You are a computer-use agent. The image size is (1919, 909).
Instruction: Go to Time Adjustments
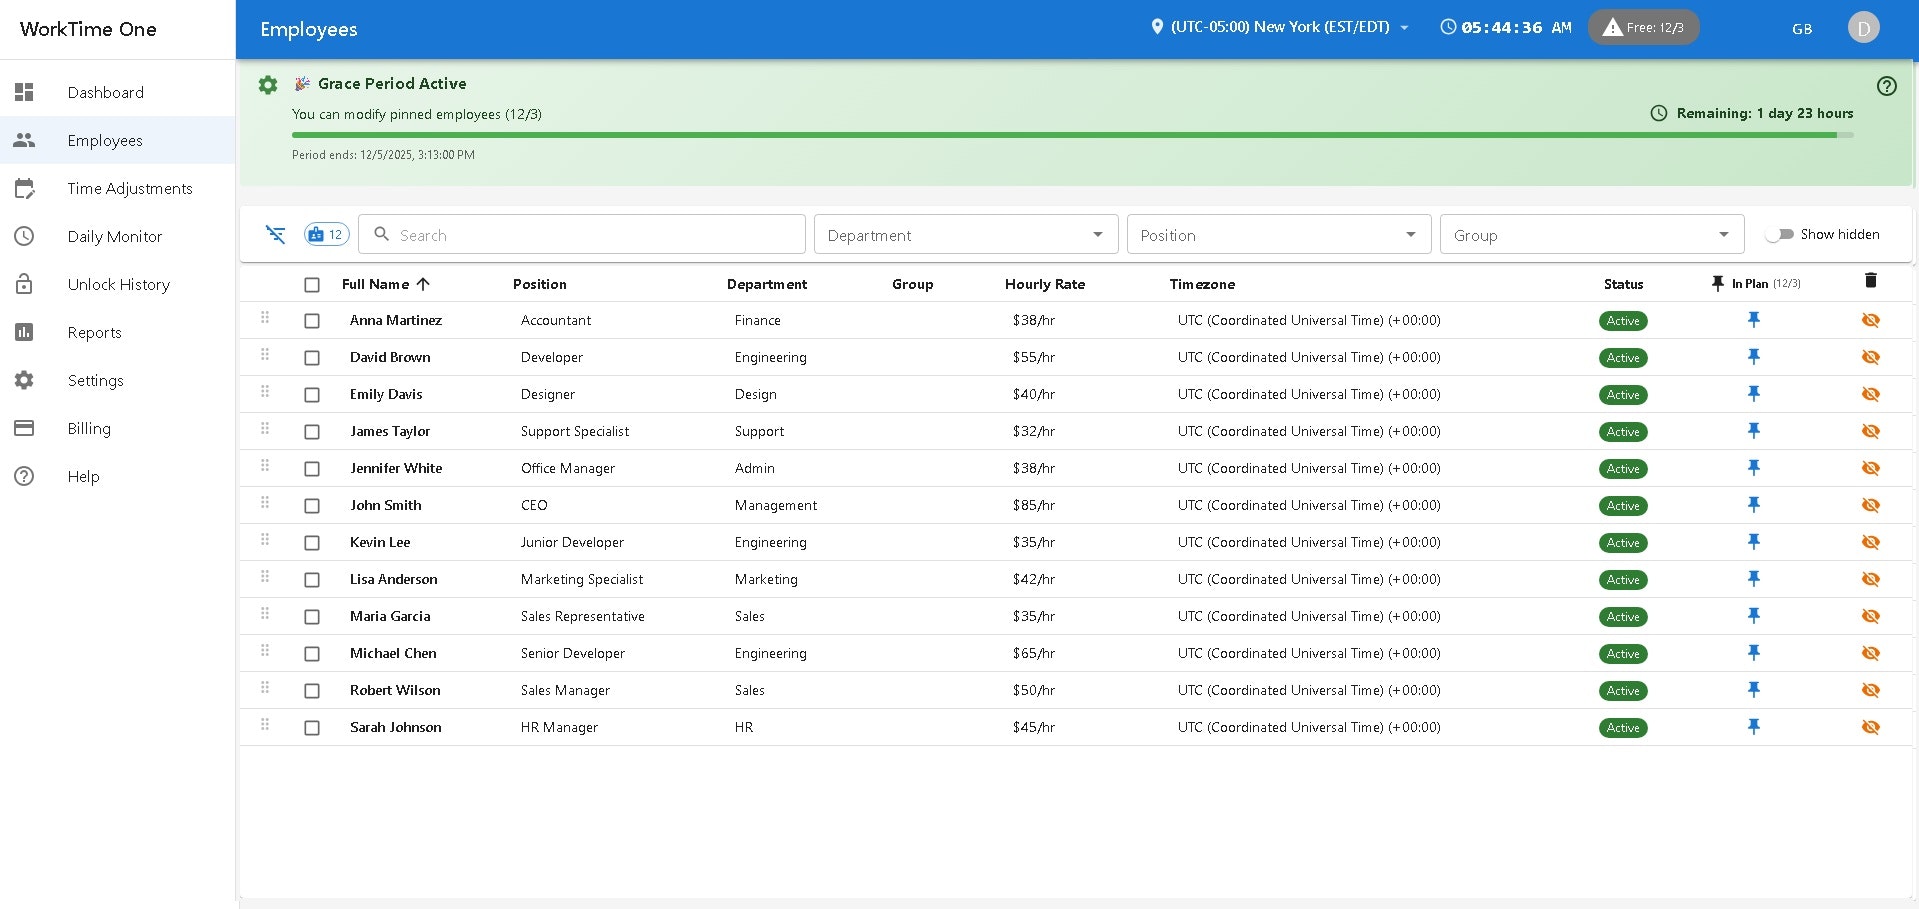(x=117, y=188)
